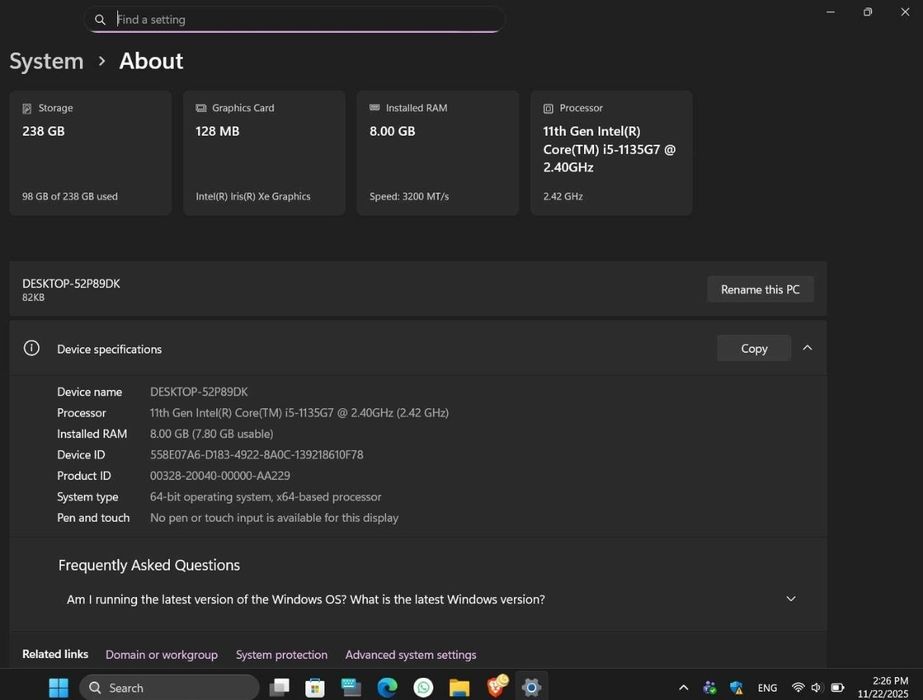
Task: Select the 238 GB Storage value
Action: click(x=44, y=131)
